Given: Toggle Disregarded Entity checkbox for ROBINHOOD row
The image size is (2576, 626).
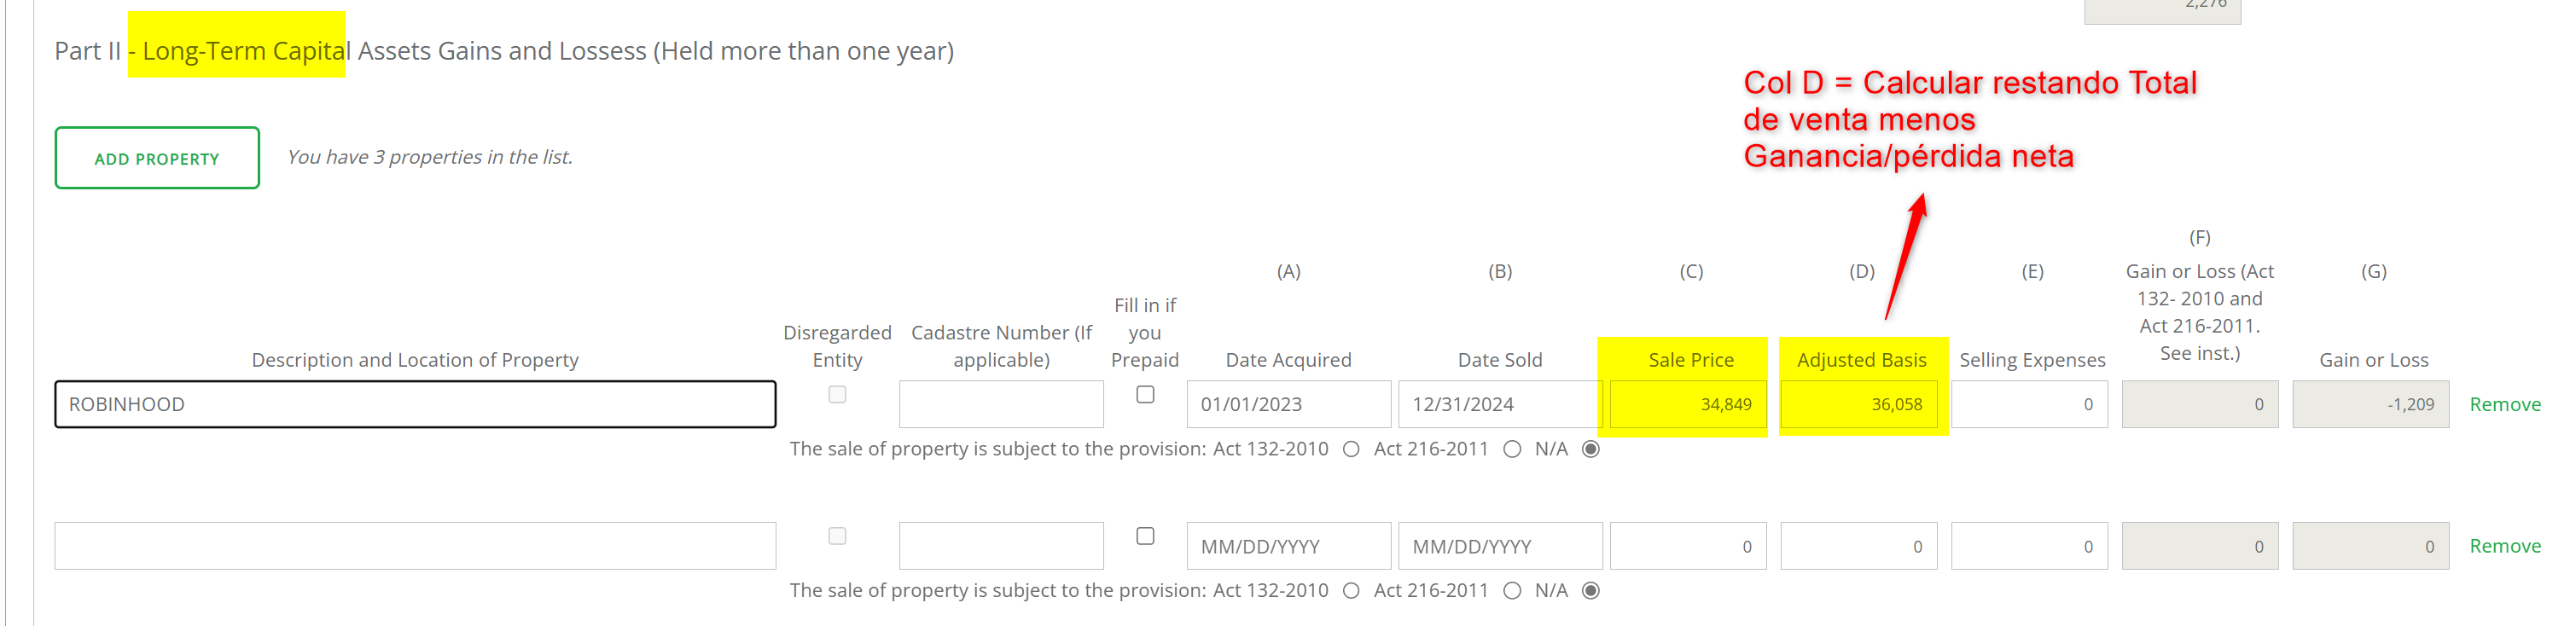Looking at the screenshot, I should (x=837, y=395).
